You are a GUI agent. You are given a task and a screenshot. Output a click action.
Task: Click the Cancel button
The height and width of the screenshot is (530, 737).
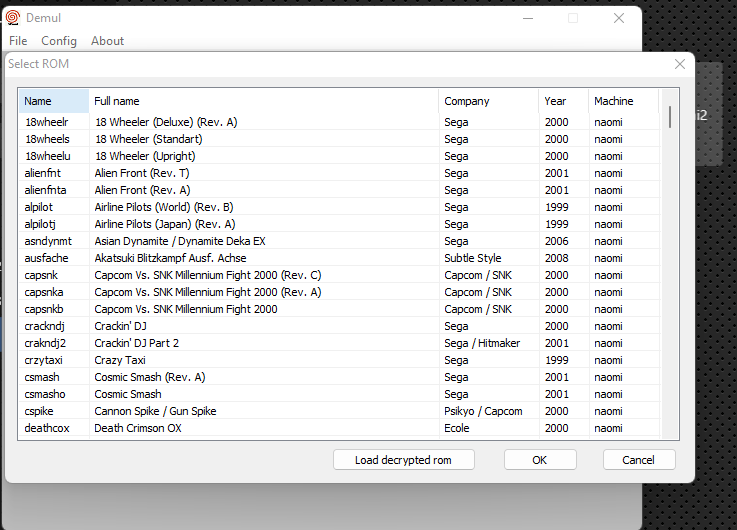coord(639,460)
